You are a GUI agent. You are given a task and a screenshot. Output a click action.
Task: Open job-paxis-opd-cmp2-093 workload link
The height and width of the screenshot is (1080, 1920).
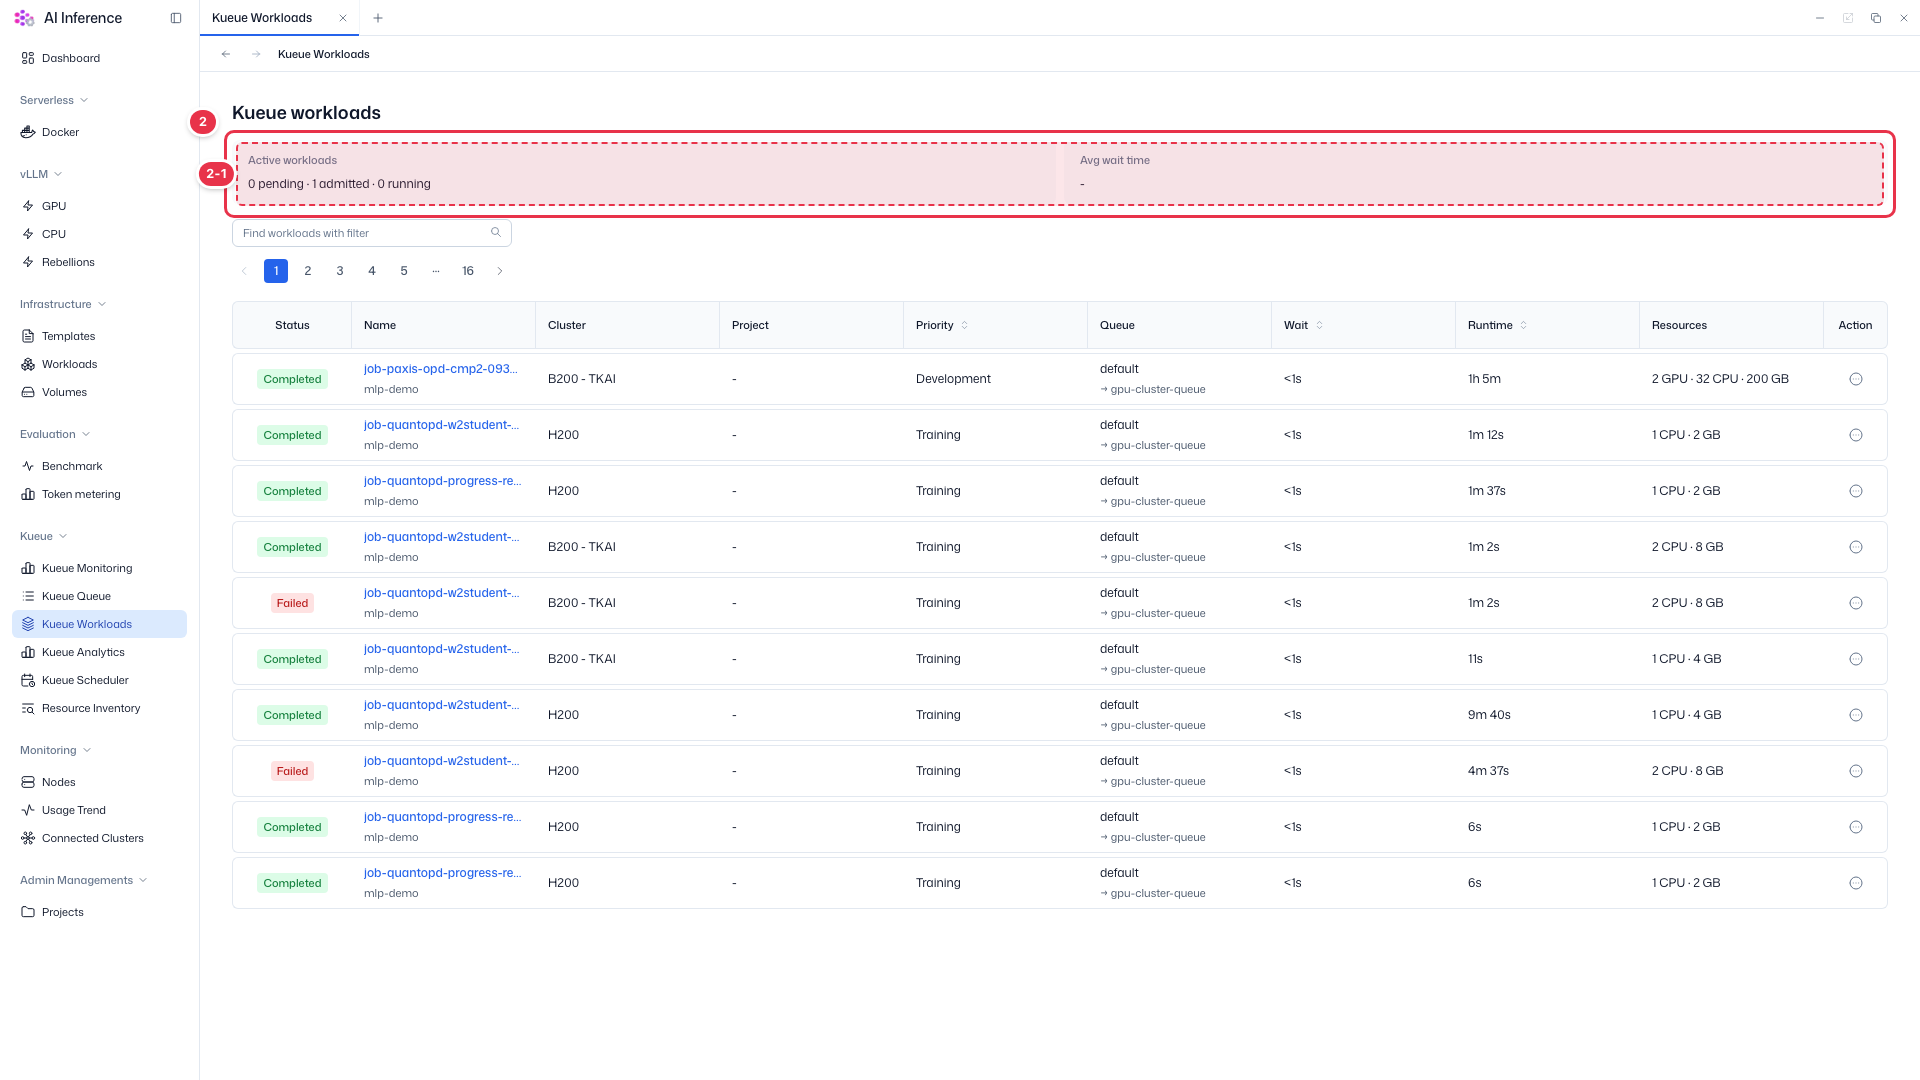[x=440, y=368]
